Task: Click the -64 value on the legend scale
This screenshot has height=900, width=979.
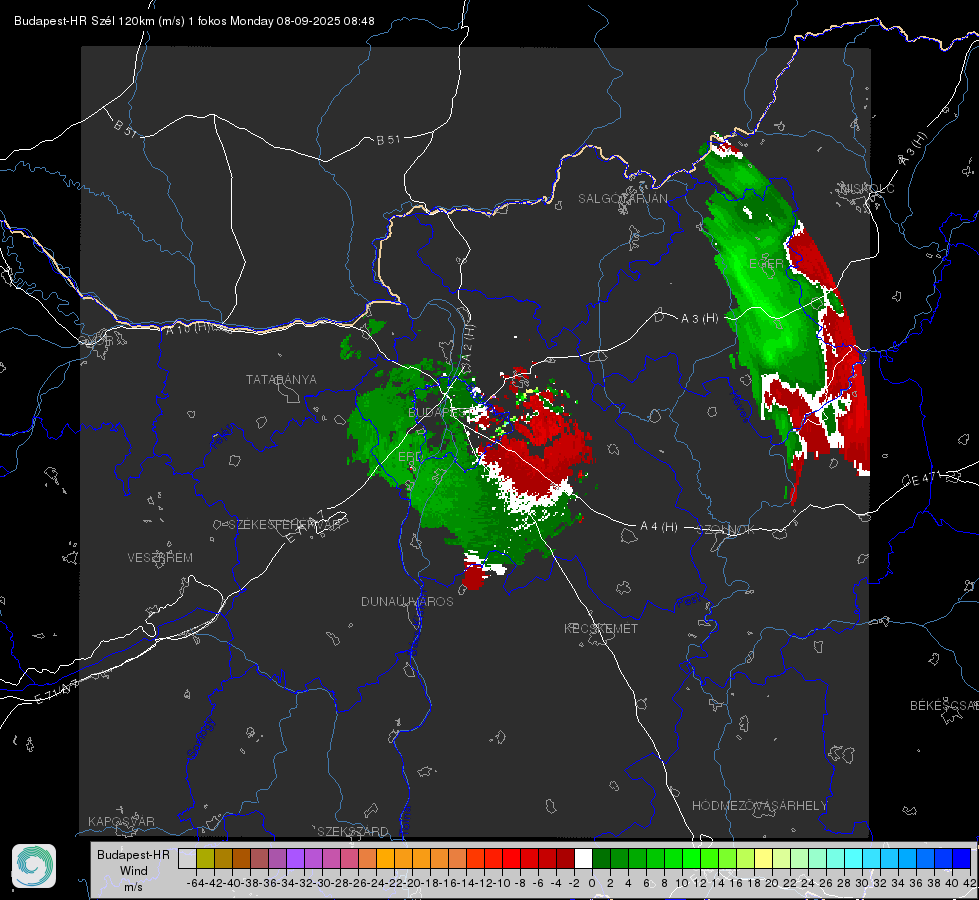Action: (195, 883)
